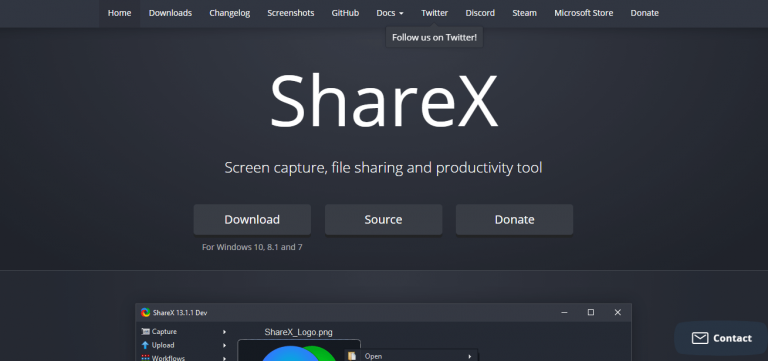
Task: Open the Twitter nav link
Action: coord(434,13)
